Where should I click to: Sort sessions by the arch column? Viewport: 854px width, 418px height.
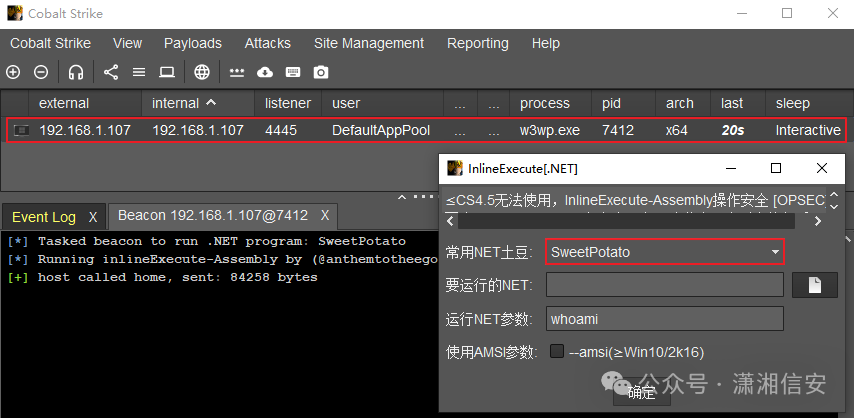(683, 103)
